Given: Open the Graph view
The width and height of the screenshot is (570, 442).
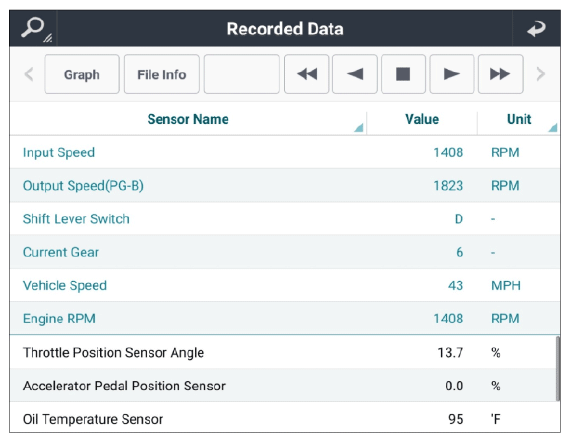Looking at the screenshot, I should click(x=82, y=74).
